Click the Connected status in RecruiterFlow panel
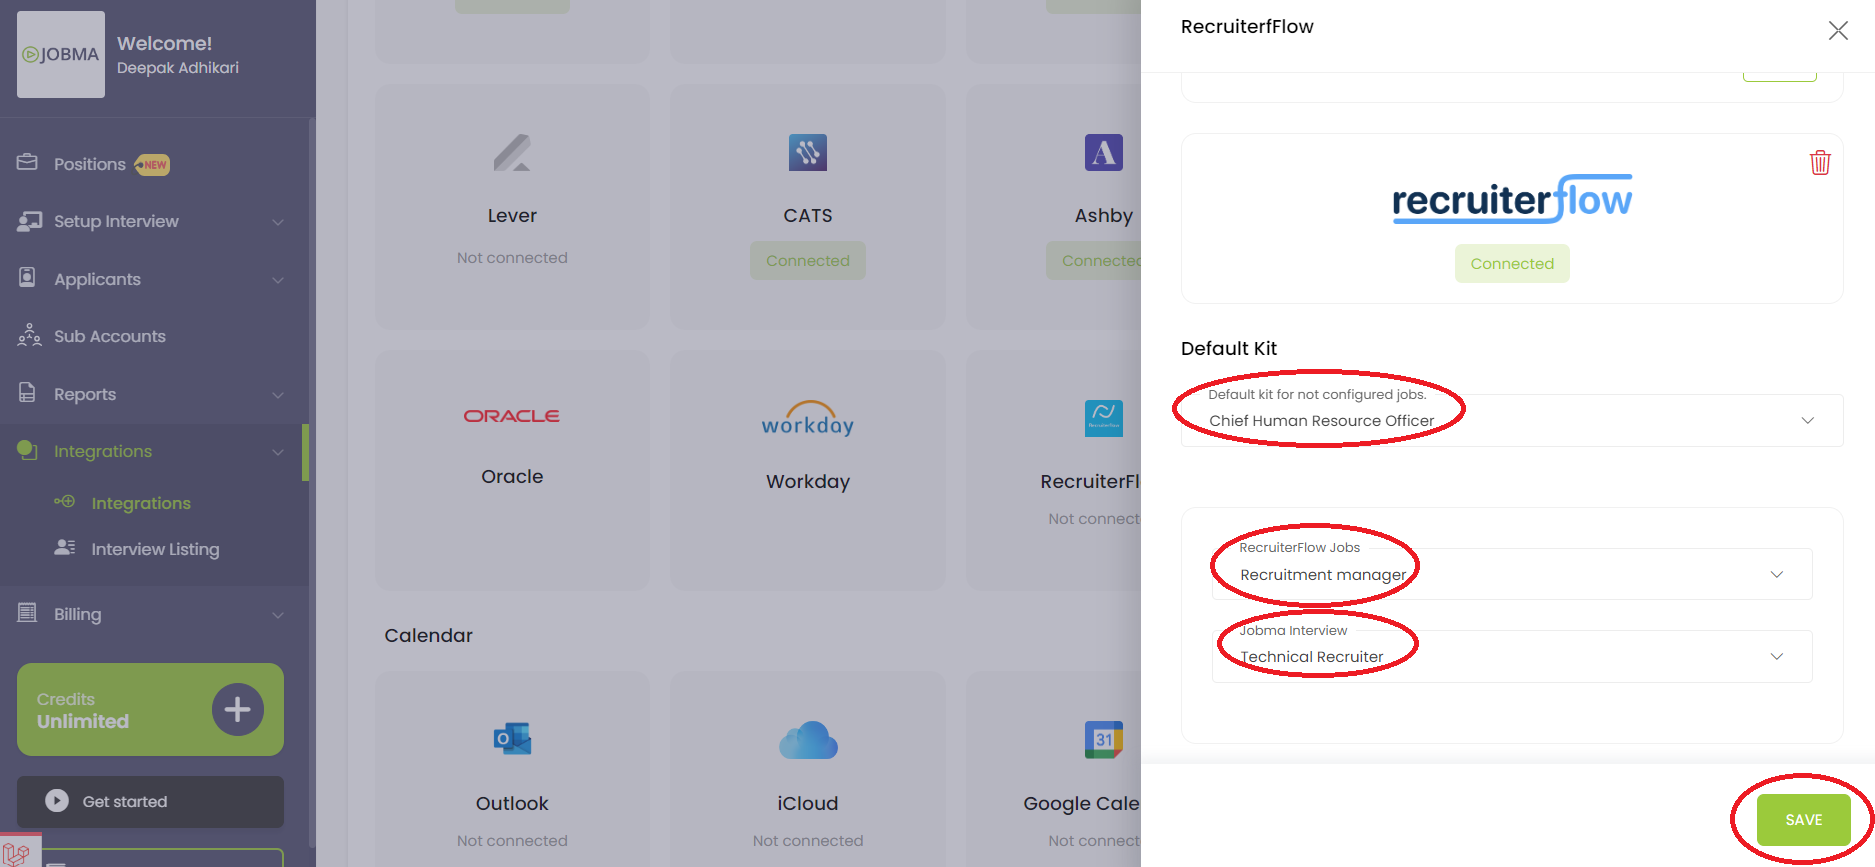The image size is (1875, 867). 1512,264
